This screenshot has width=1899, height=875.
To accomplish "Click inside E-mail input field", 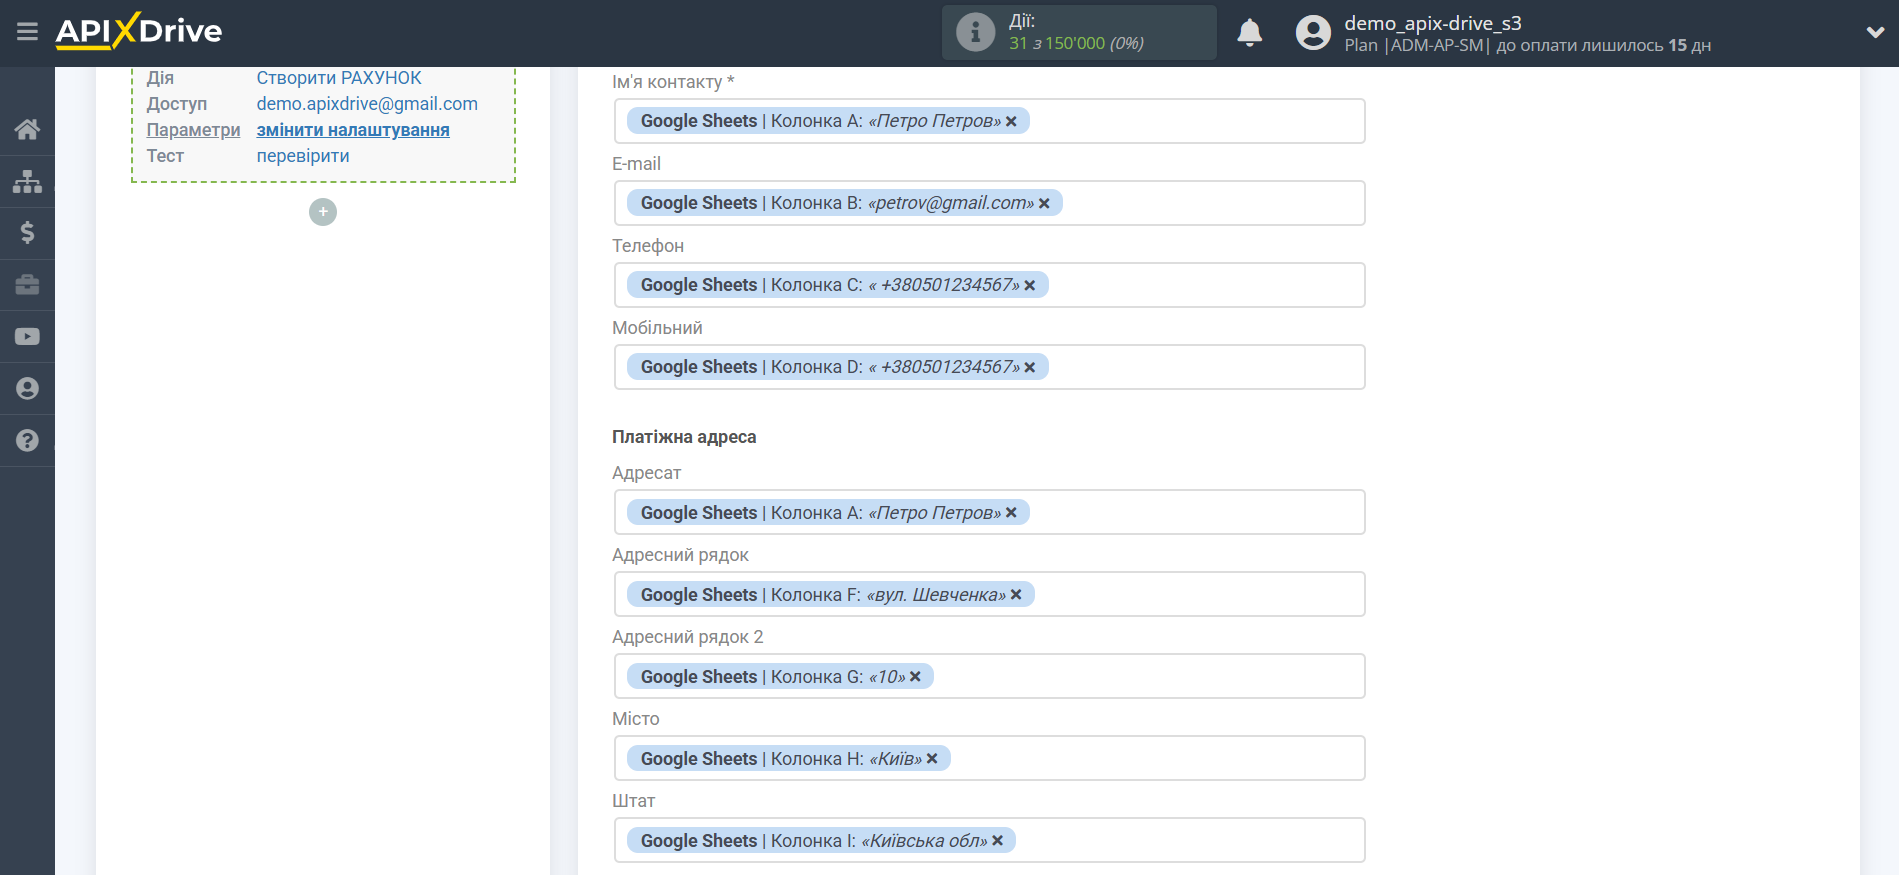I will (989, 203).
